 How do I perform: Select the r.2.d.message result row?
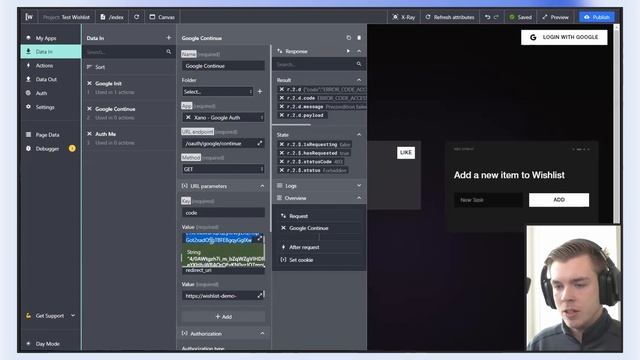322,107
